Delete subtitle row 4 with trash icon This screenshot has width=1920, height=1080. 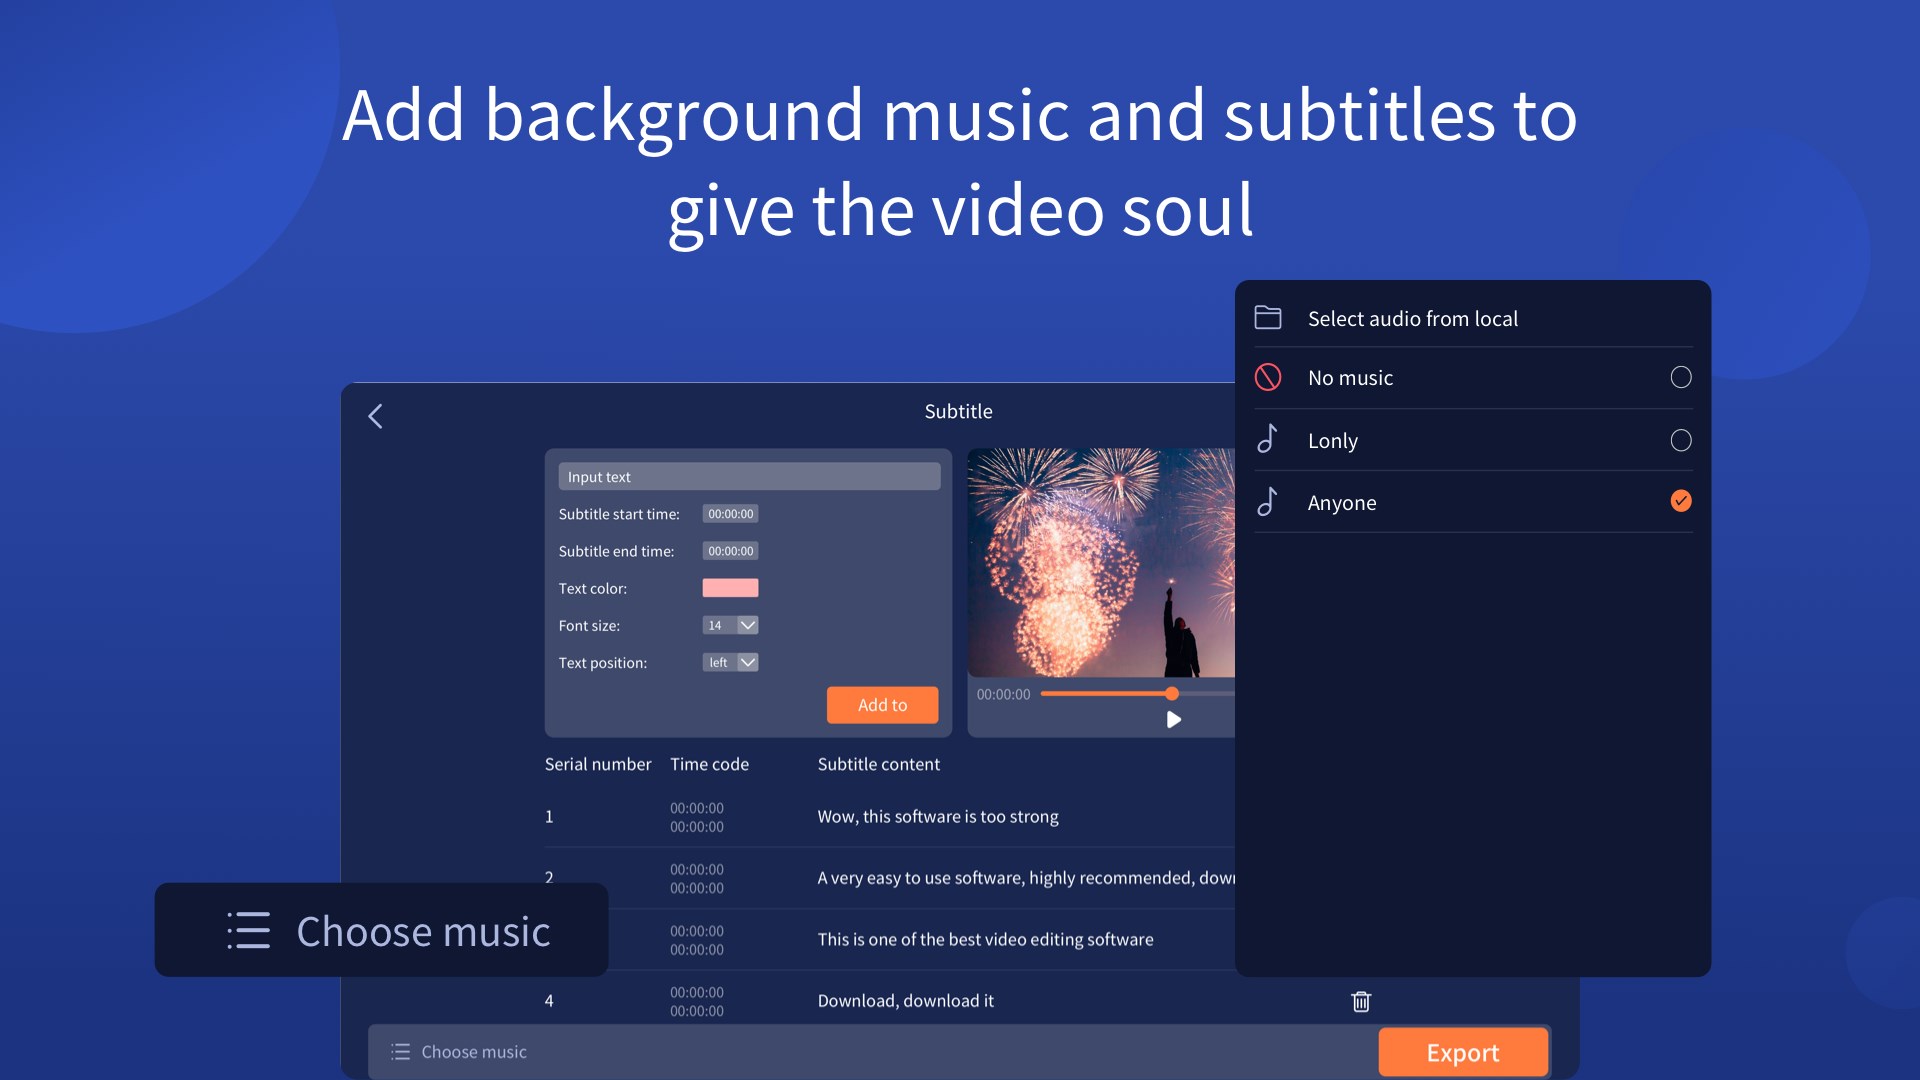[1361, 1001]
